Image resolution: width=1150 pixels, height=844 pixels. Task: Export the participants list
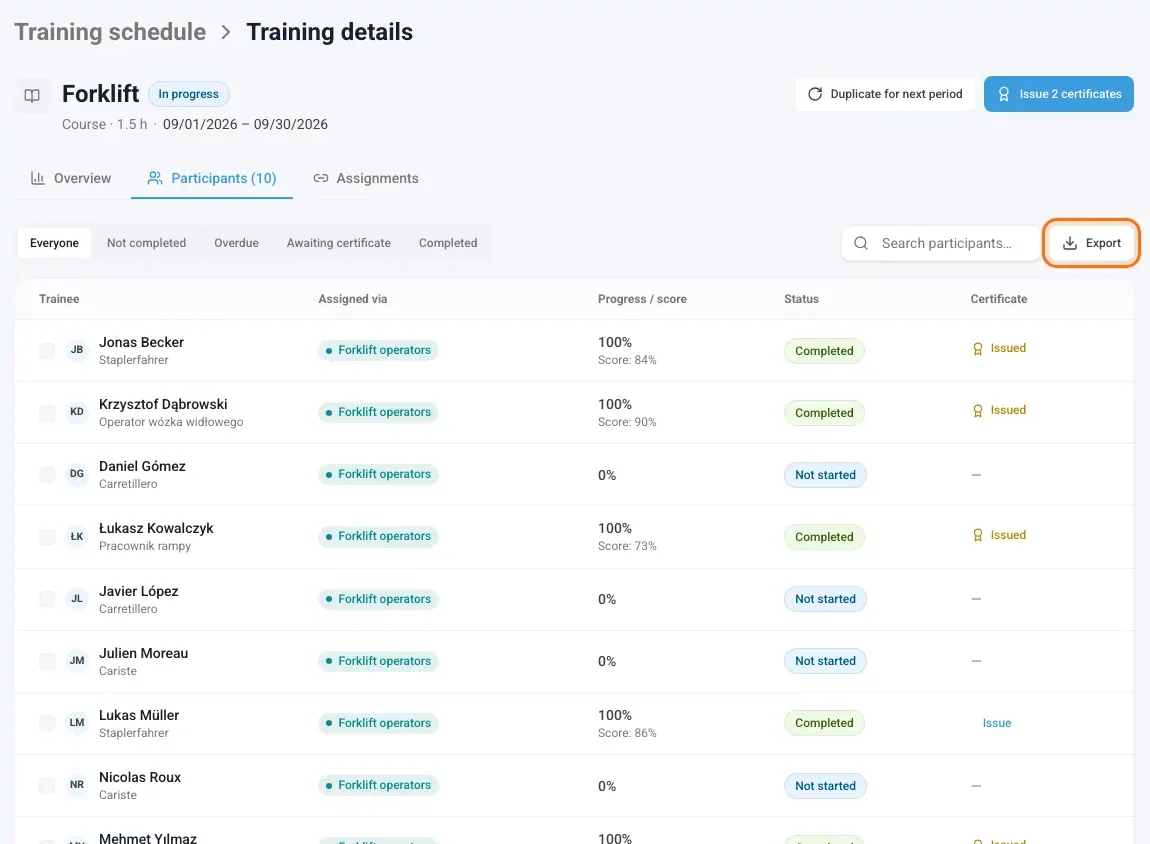tap(1091, 243)
